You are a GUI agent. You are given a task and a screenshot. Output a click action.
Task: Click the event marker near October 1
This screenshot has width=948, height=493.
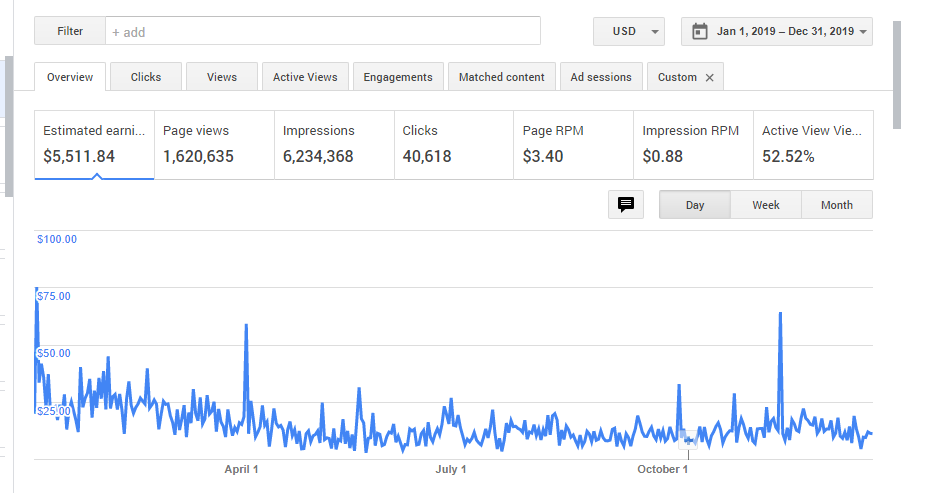coord(688,438)
